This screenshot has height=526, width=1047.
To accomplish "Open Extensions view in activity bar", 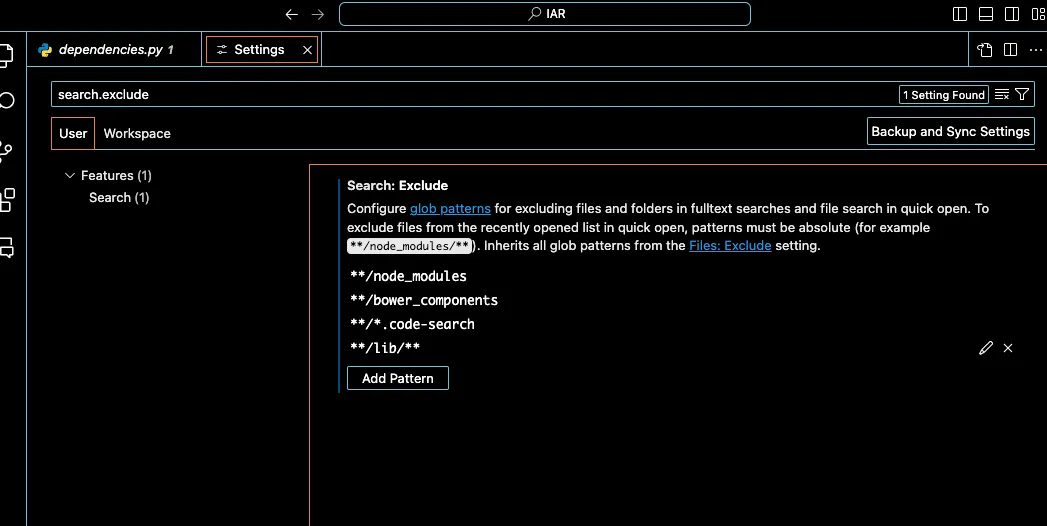I will click(x=7, y=200).
